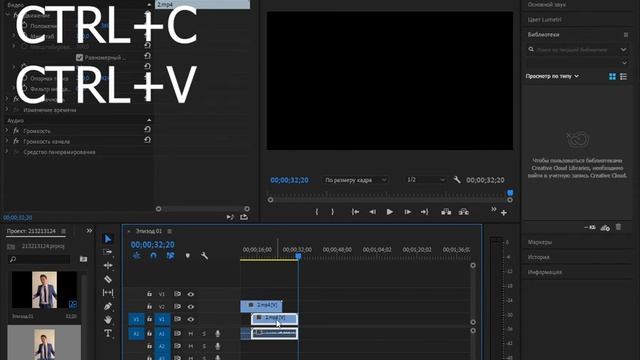The height and width of the screenshot is (360, 640).
Task: Click the Extract button
Action: (464, 212)
